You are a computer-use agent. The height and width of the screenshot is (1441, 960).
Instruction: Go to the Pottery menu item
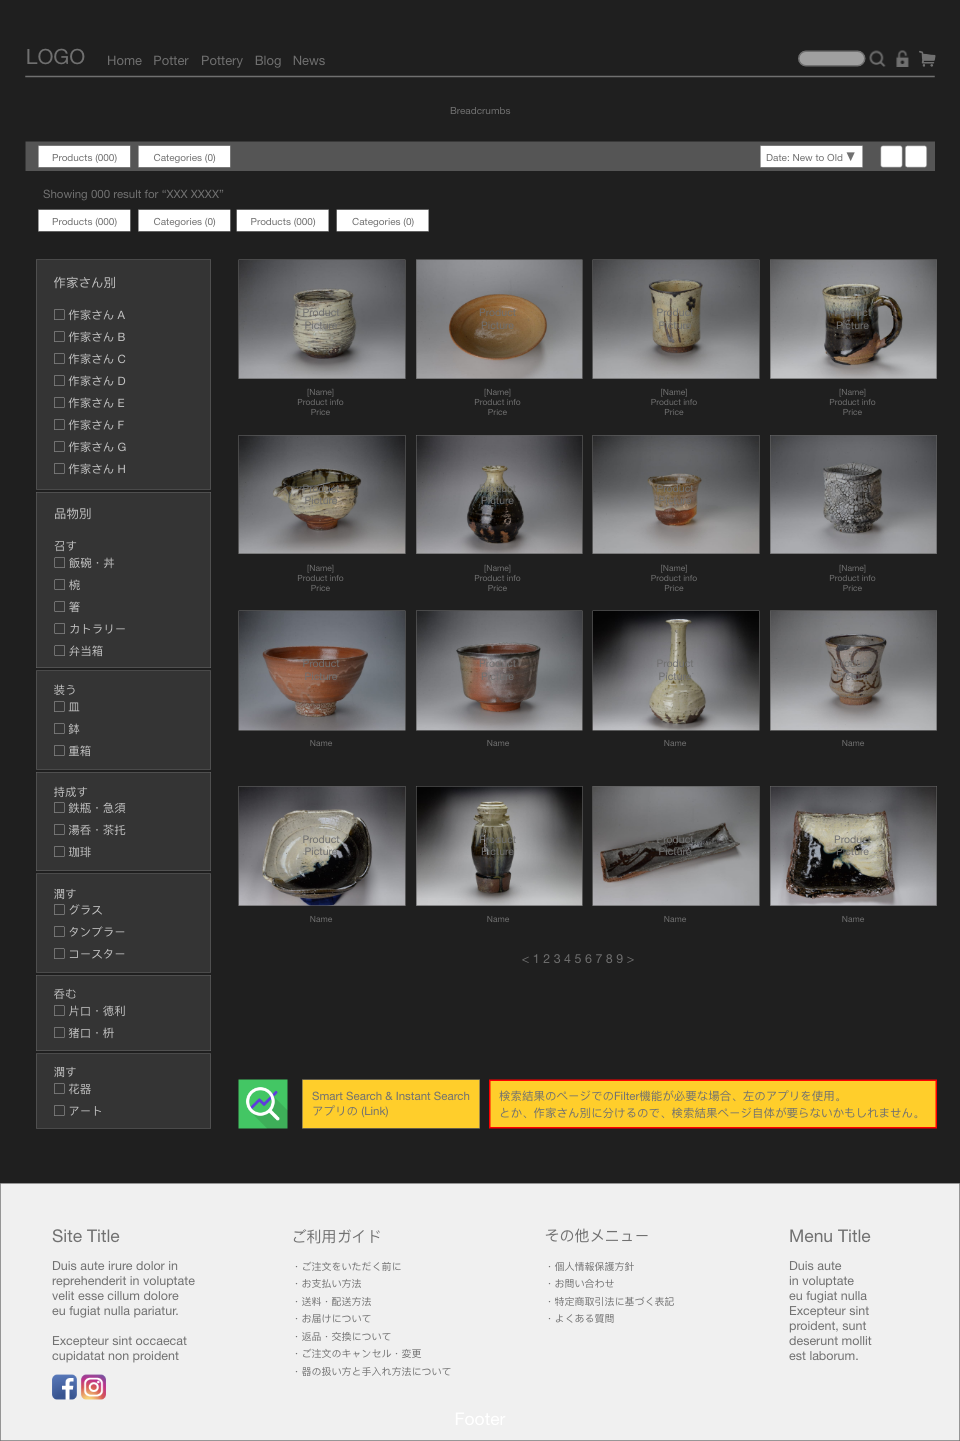coord(222,60)
